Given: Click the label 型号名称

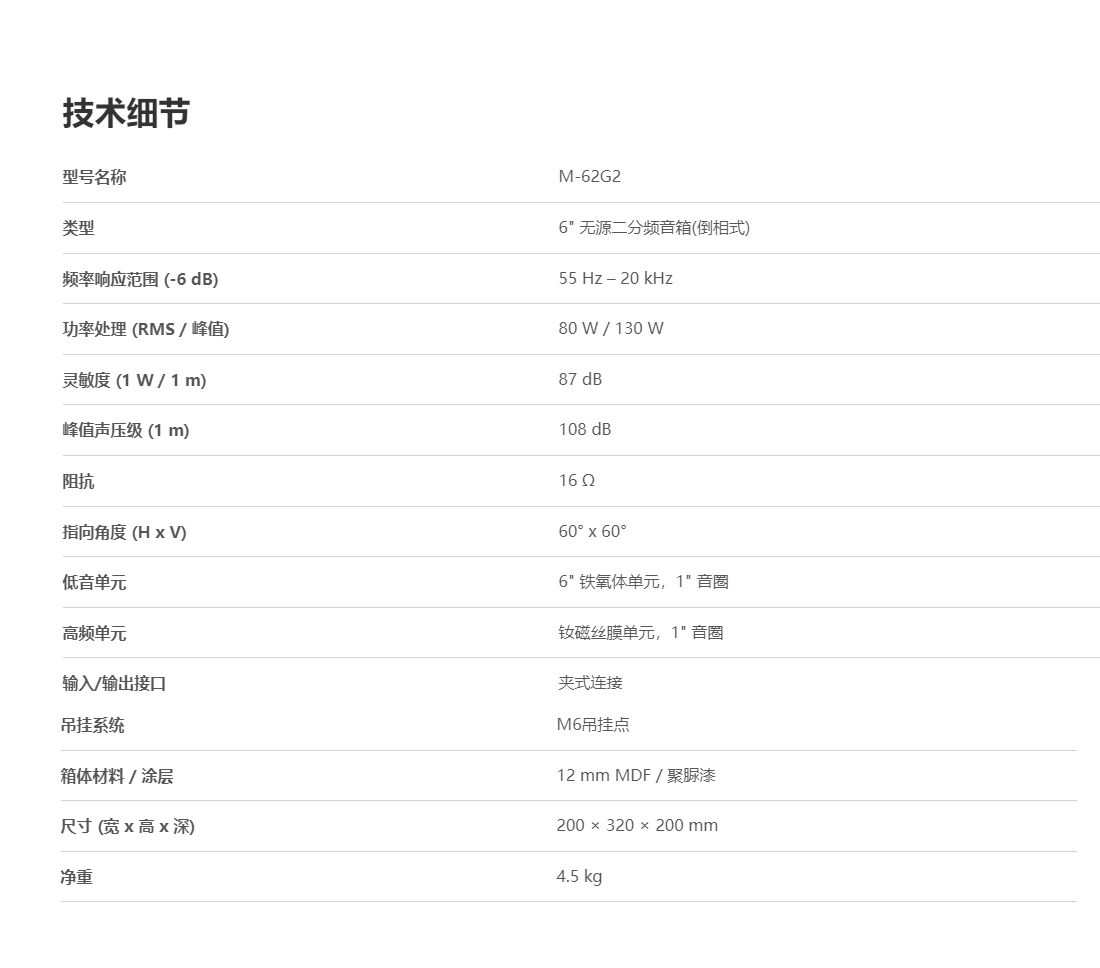Looking at the screenshot, I should pos(94,177).
